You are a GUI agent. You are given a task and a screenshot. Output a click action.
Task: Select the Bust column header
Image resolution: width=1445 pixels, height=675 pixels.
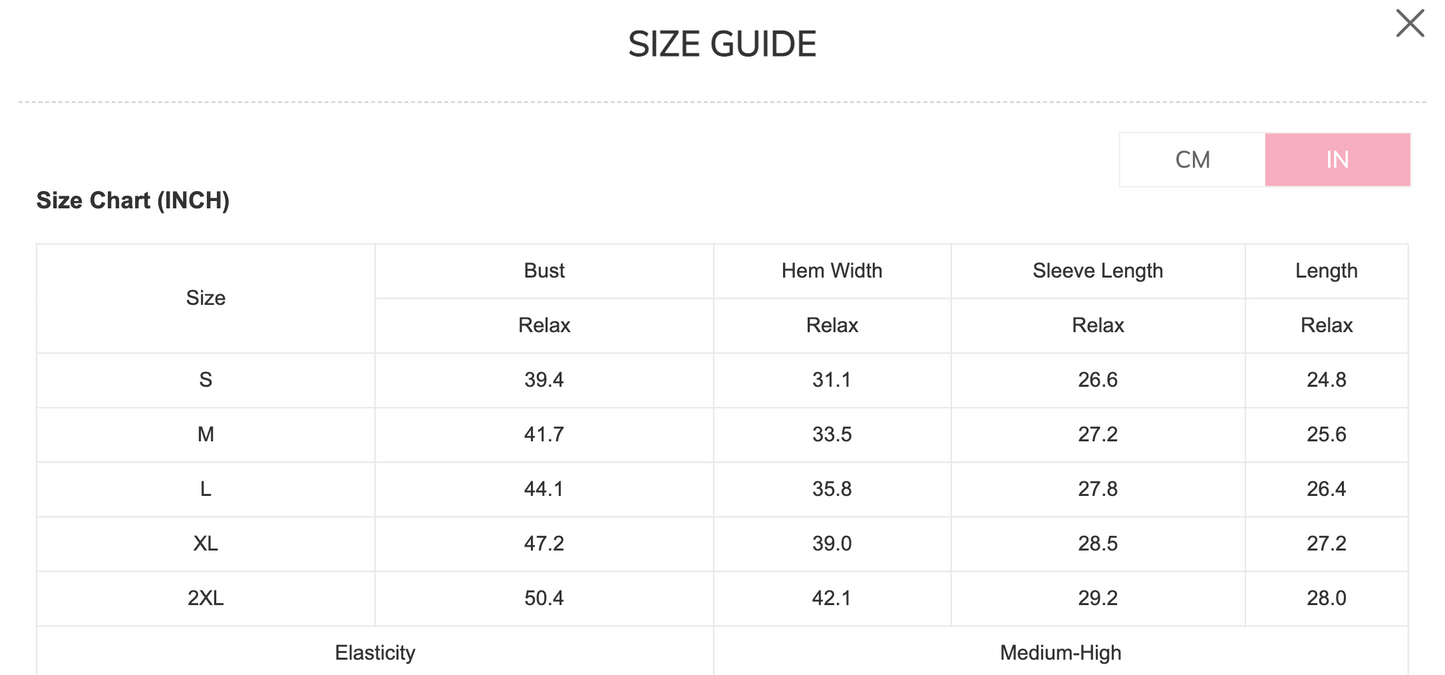click(544, 271)
